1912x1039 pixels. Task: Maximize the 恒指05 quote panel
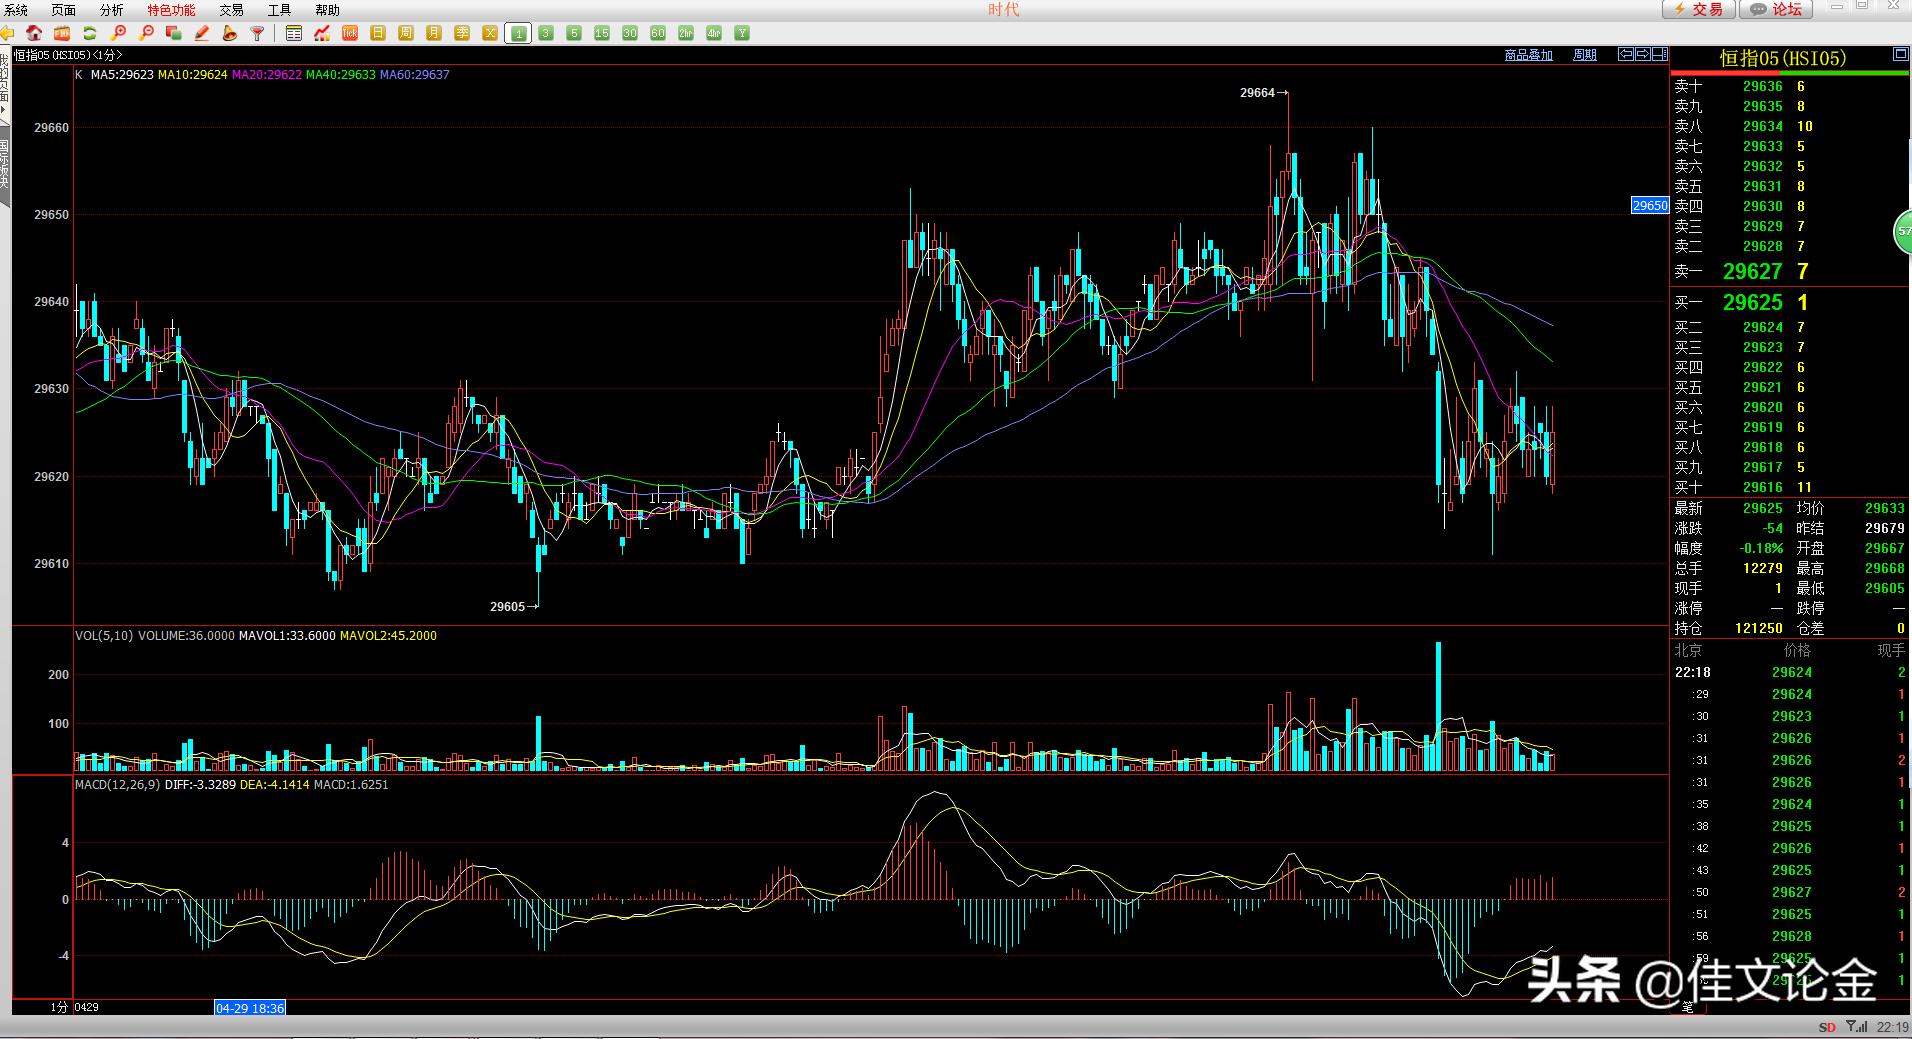1900,55
